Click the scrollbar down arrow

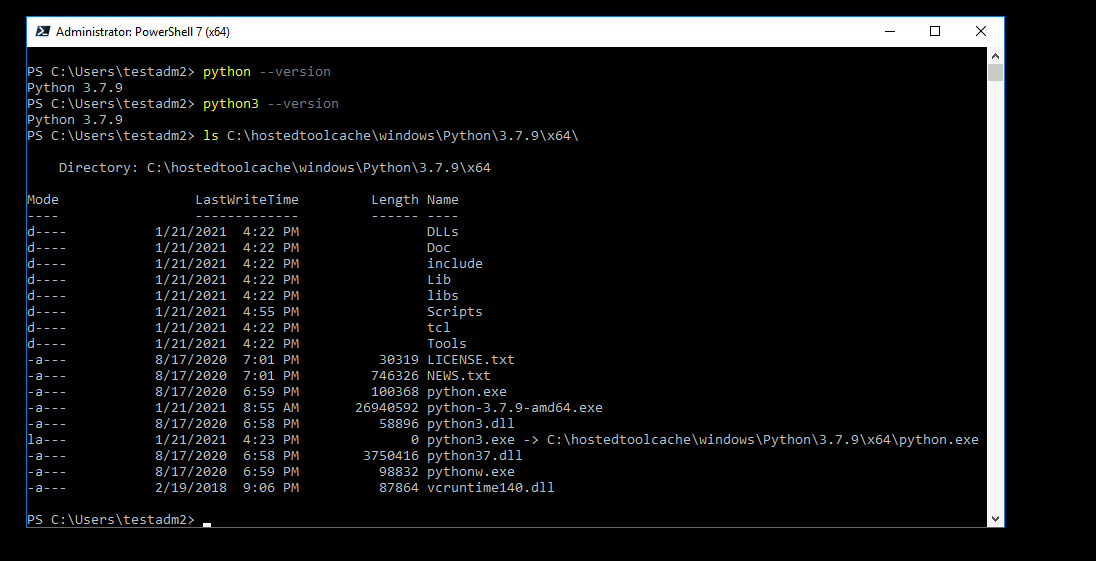(x=995, y=519)
